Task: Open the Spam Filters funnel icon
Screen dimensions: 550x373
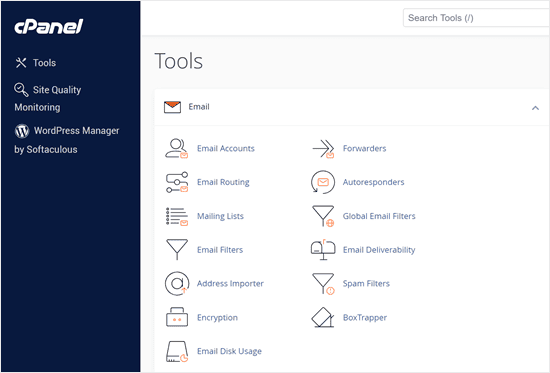Action: click(x=323, y=284)
